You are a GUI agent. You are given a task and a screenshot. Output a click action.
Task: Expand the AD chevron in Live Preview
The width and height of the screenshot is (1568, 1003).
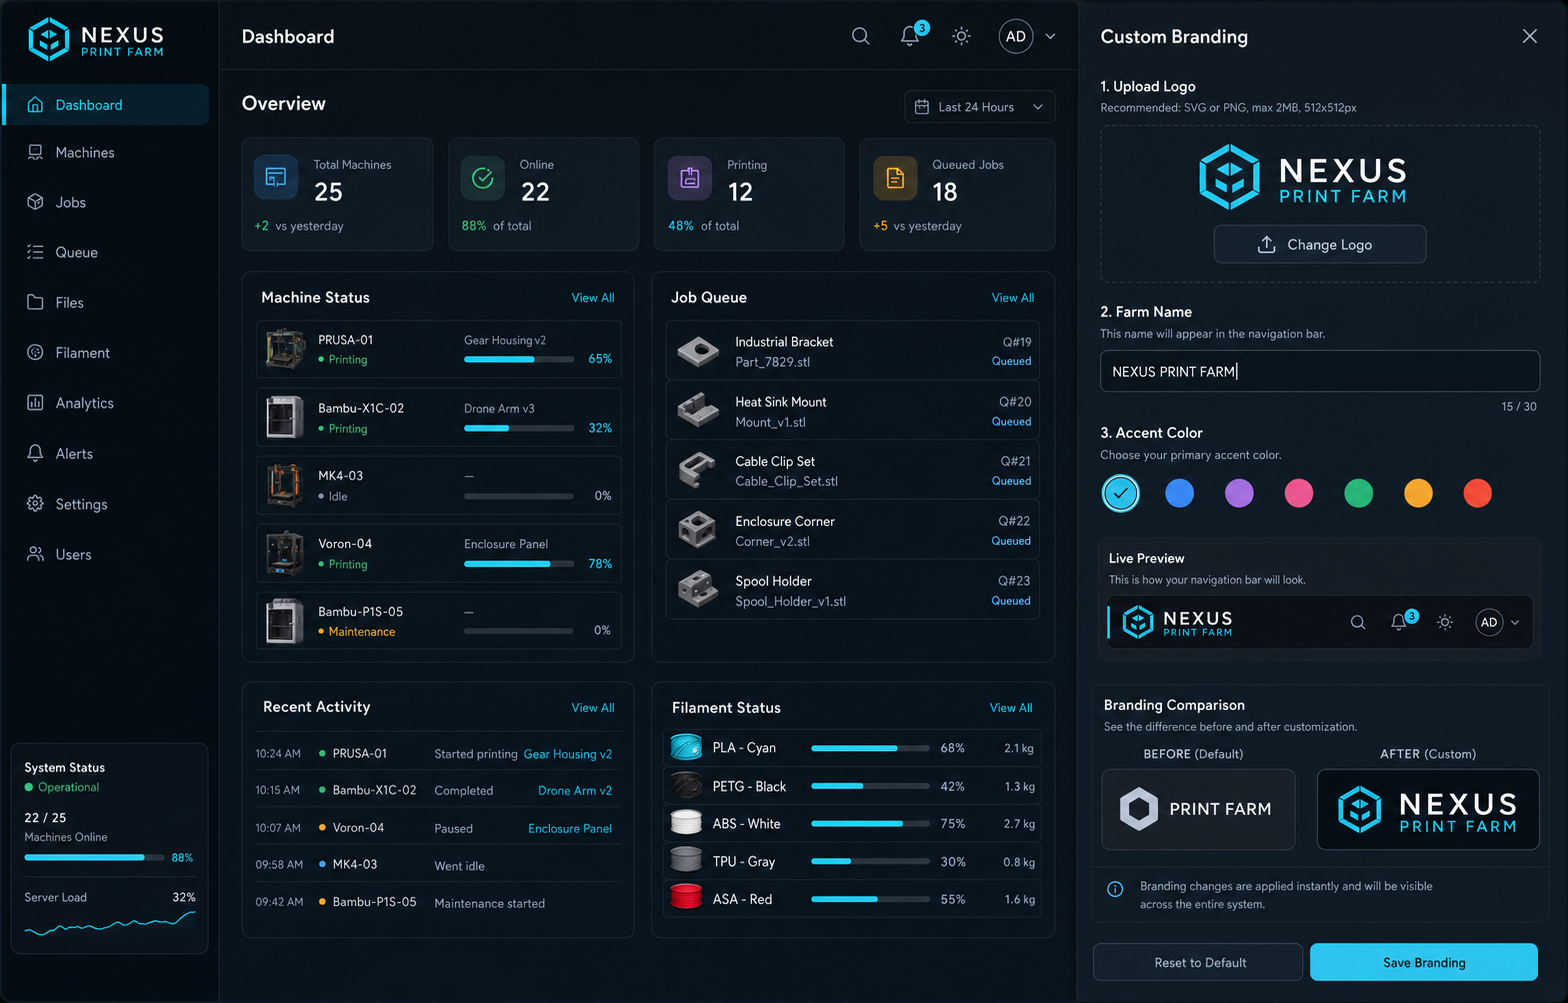1515,622
